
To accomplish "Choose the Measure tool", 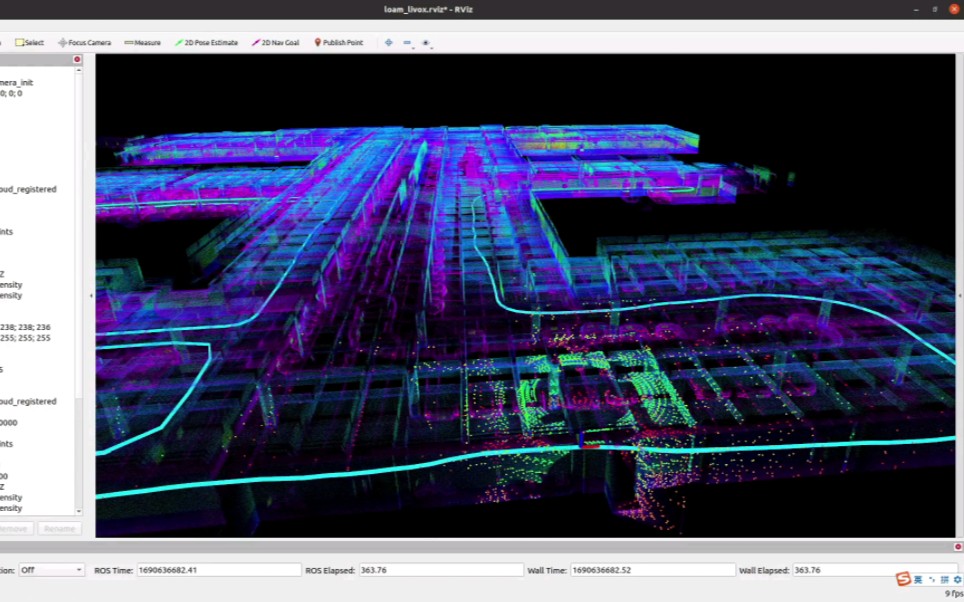I will [x=143, y=43].
